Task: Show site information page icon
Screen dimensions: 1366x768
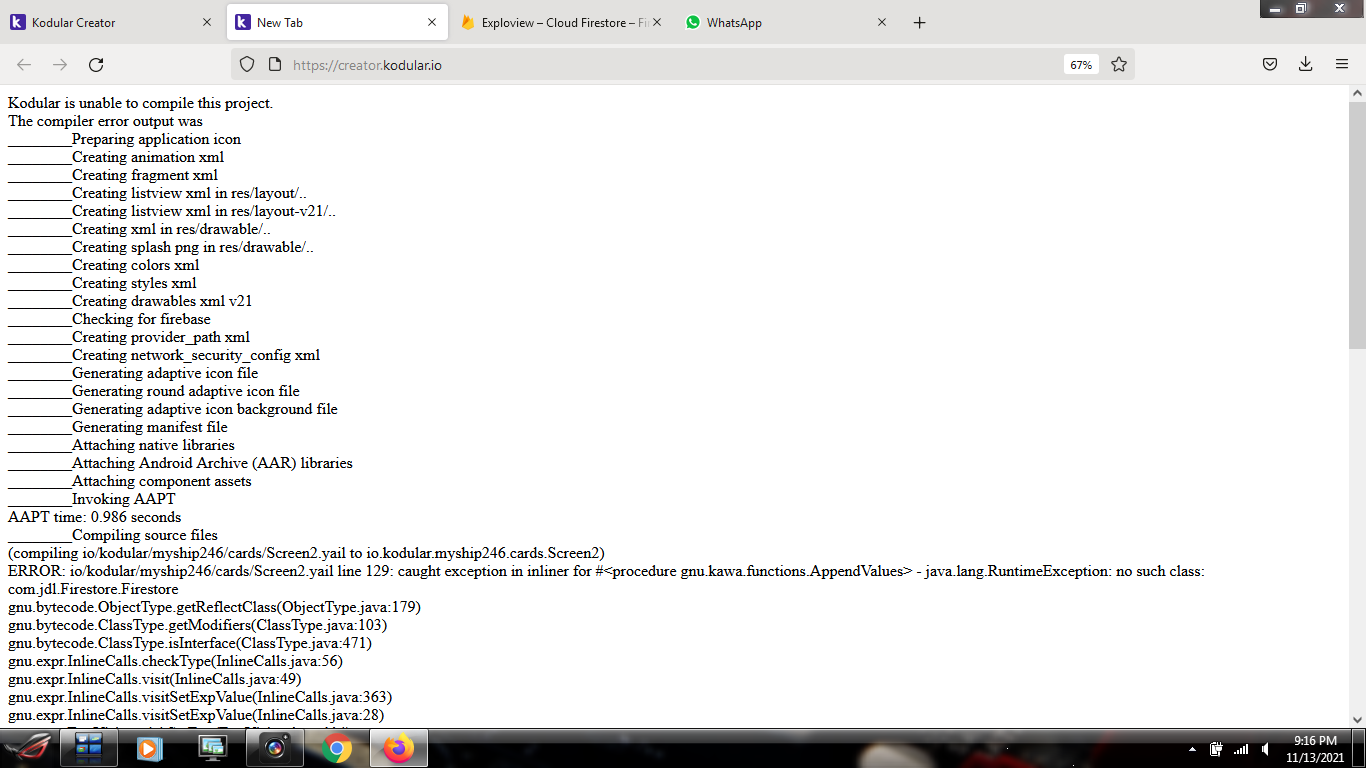Action: (275, 64)
